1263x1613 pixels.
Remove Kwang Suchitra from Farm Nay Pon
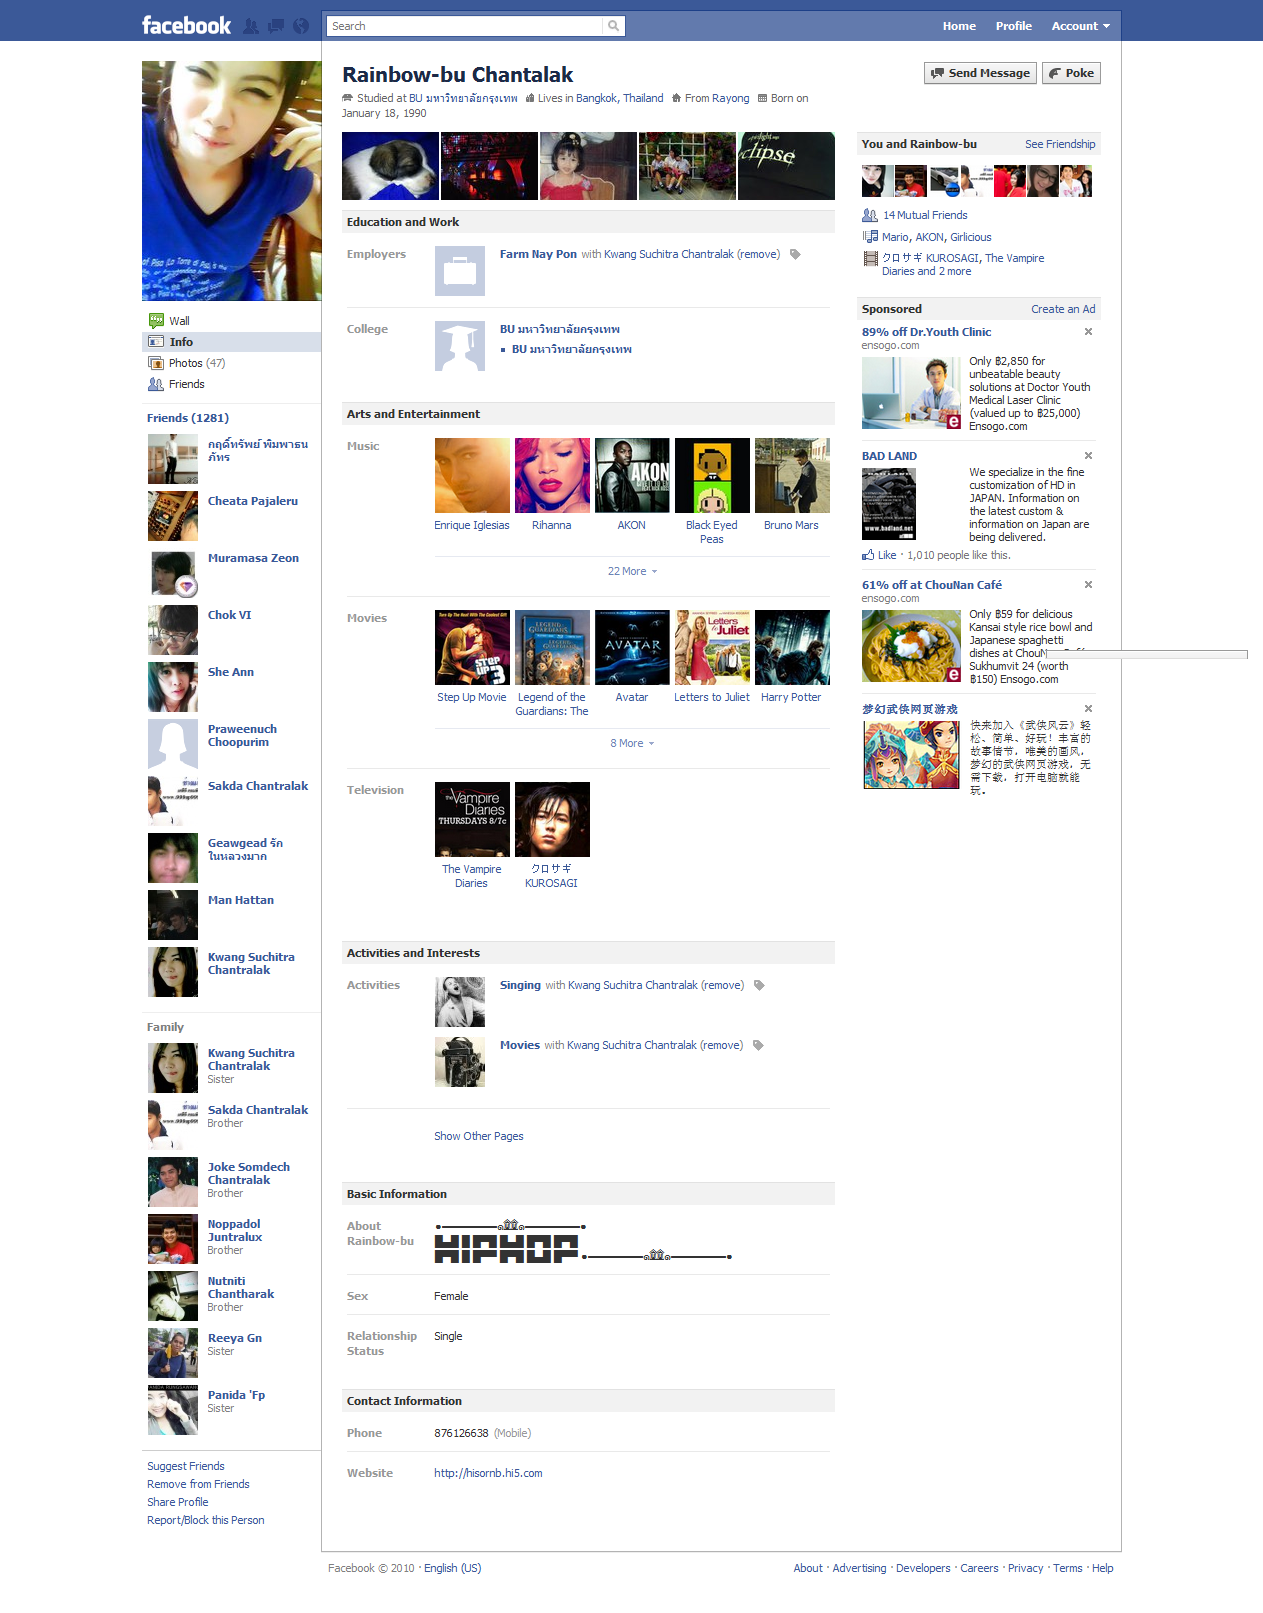click(759, 254)
